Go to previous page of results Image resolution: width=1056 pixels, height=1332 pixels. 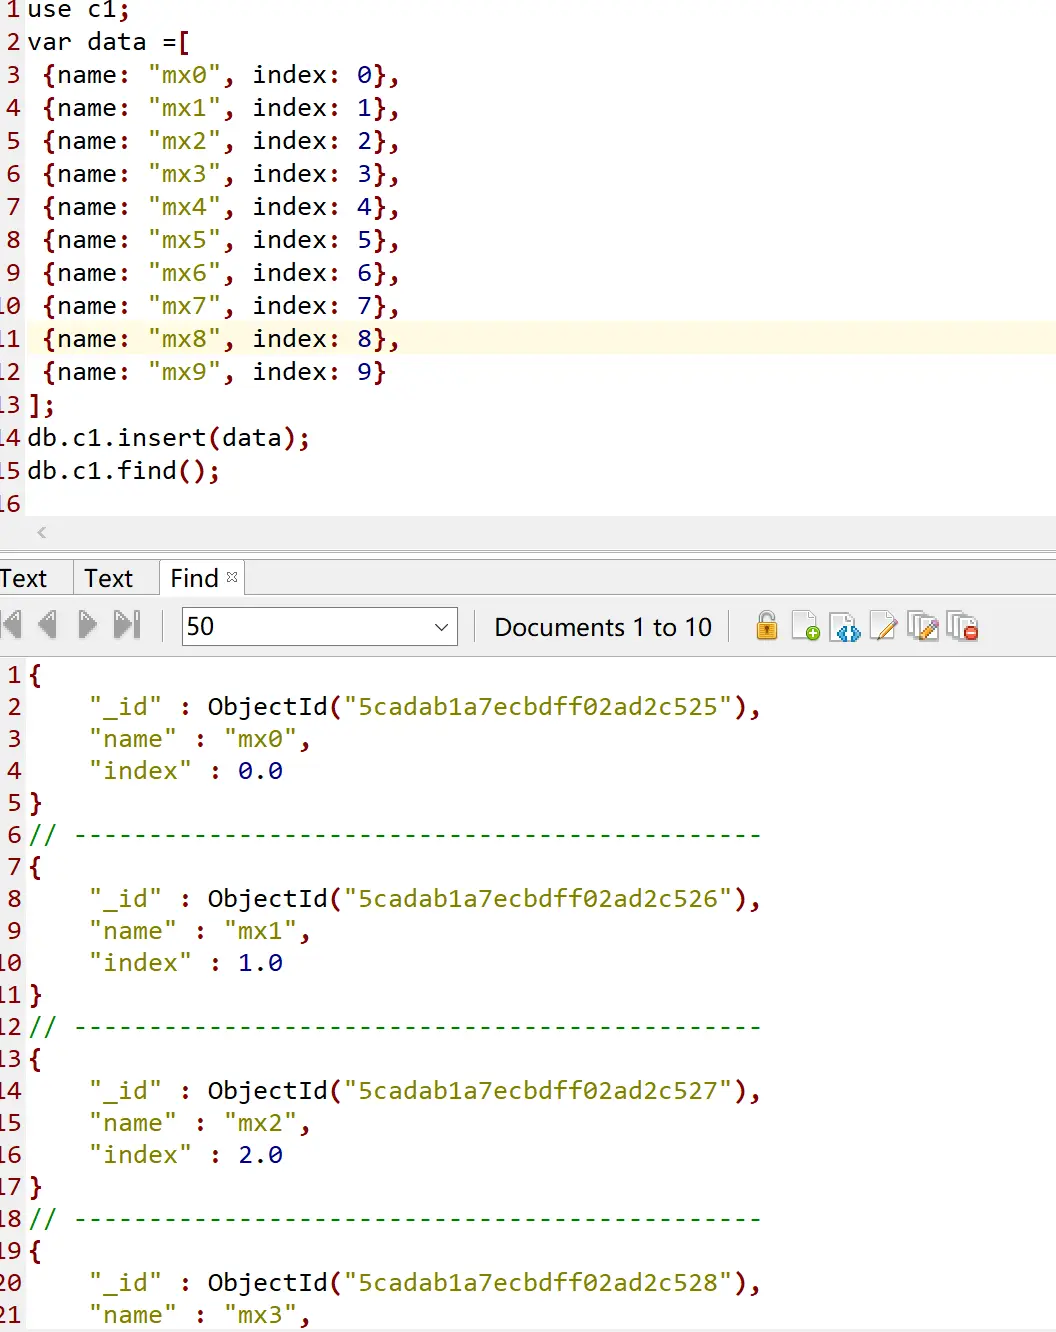click(48, 626)
